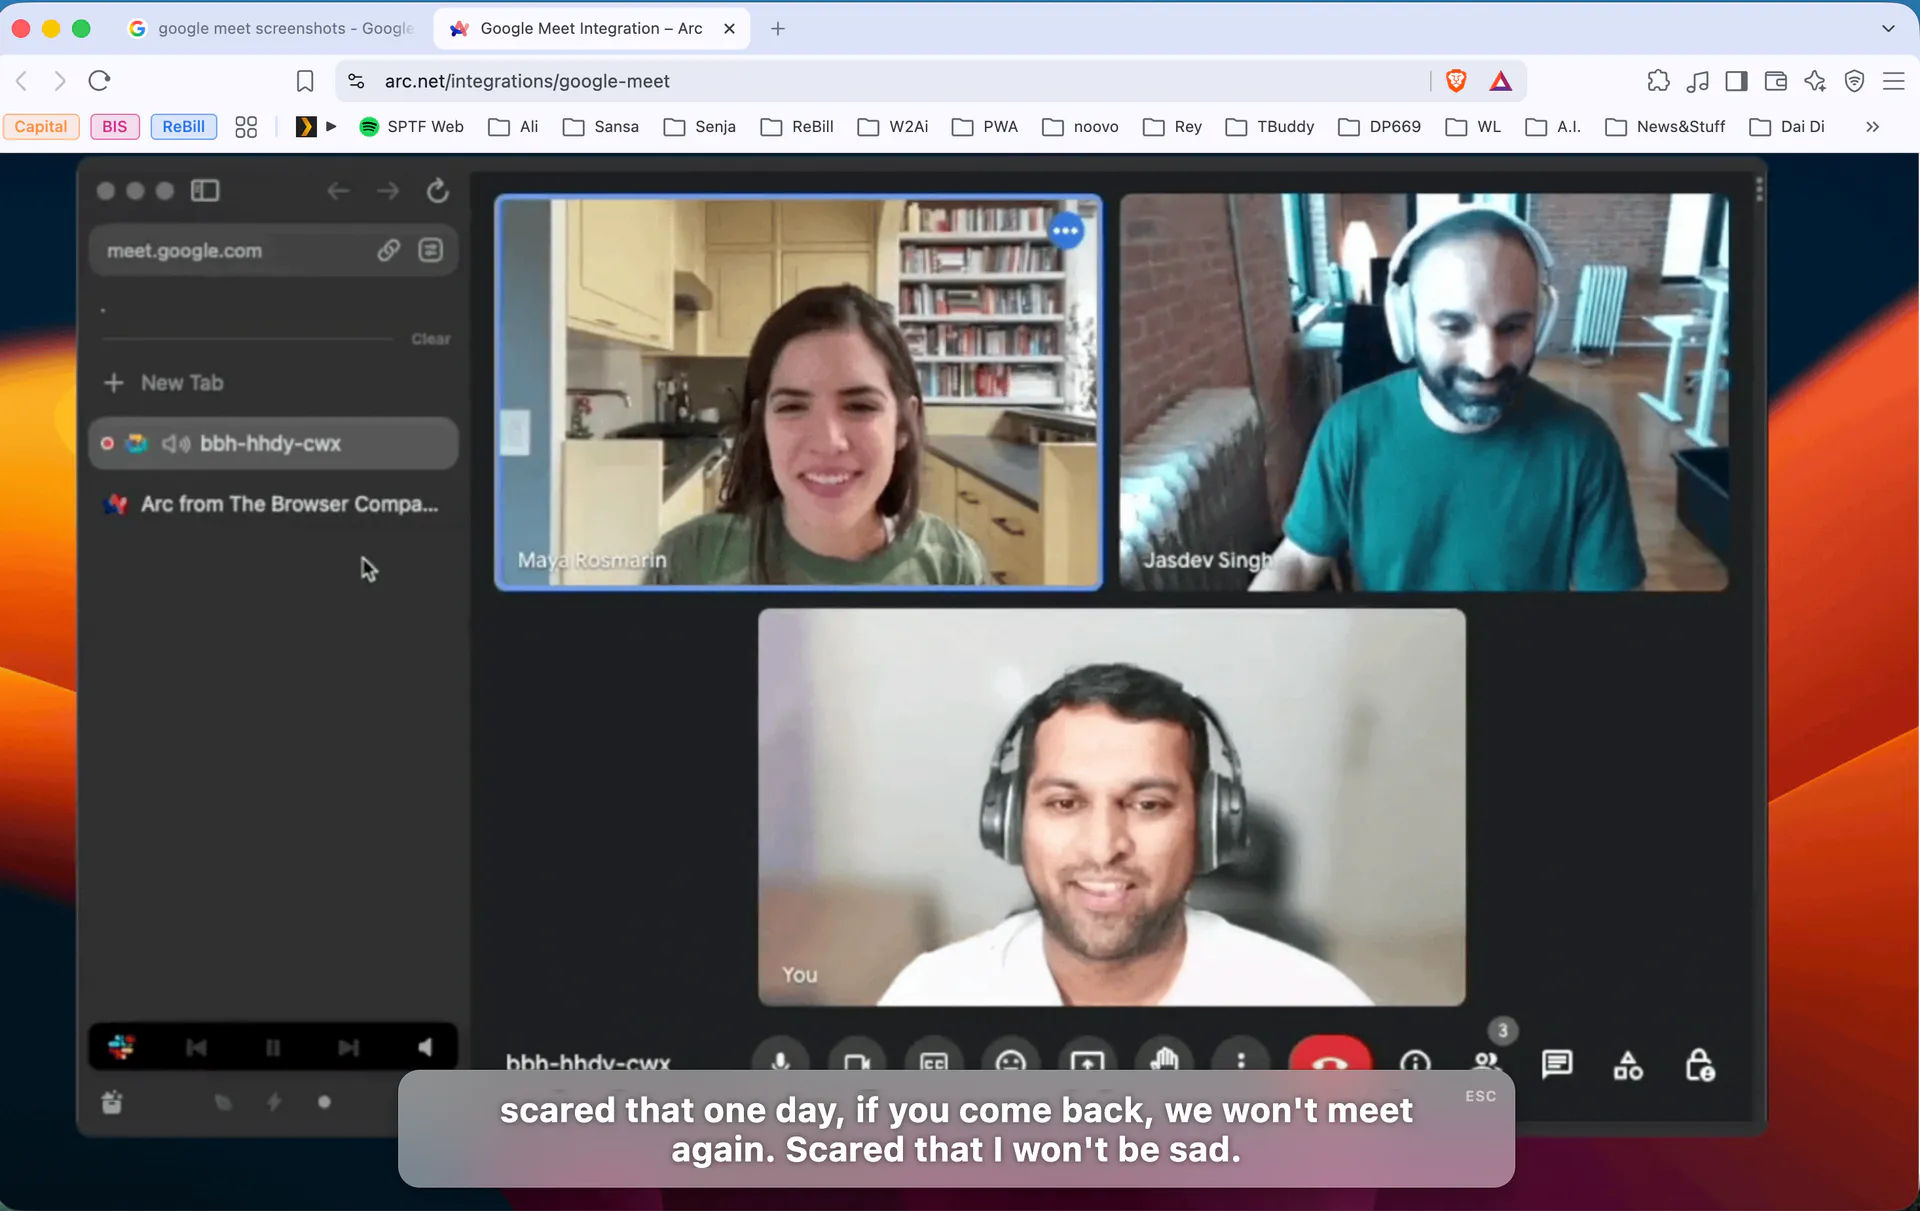Viewport: 1920px width, 1211px height.
Task: Skip to next track in Arc media bar
Action: (348, 1047)
